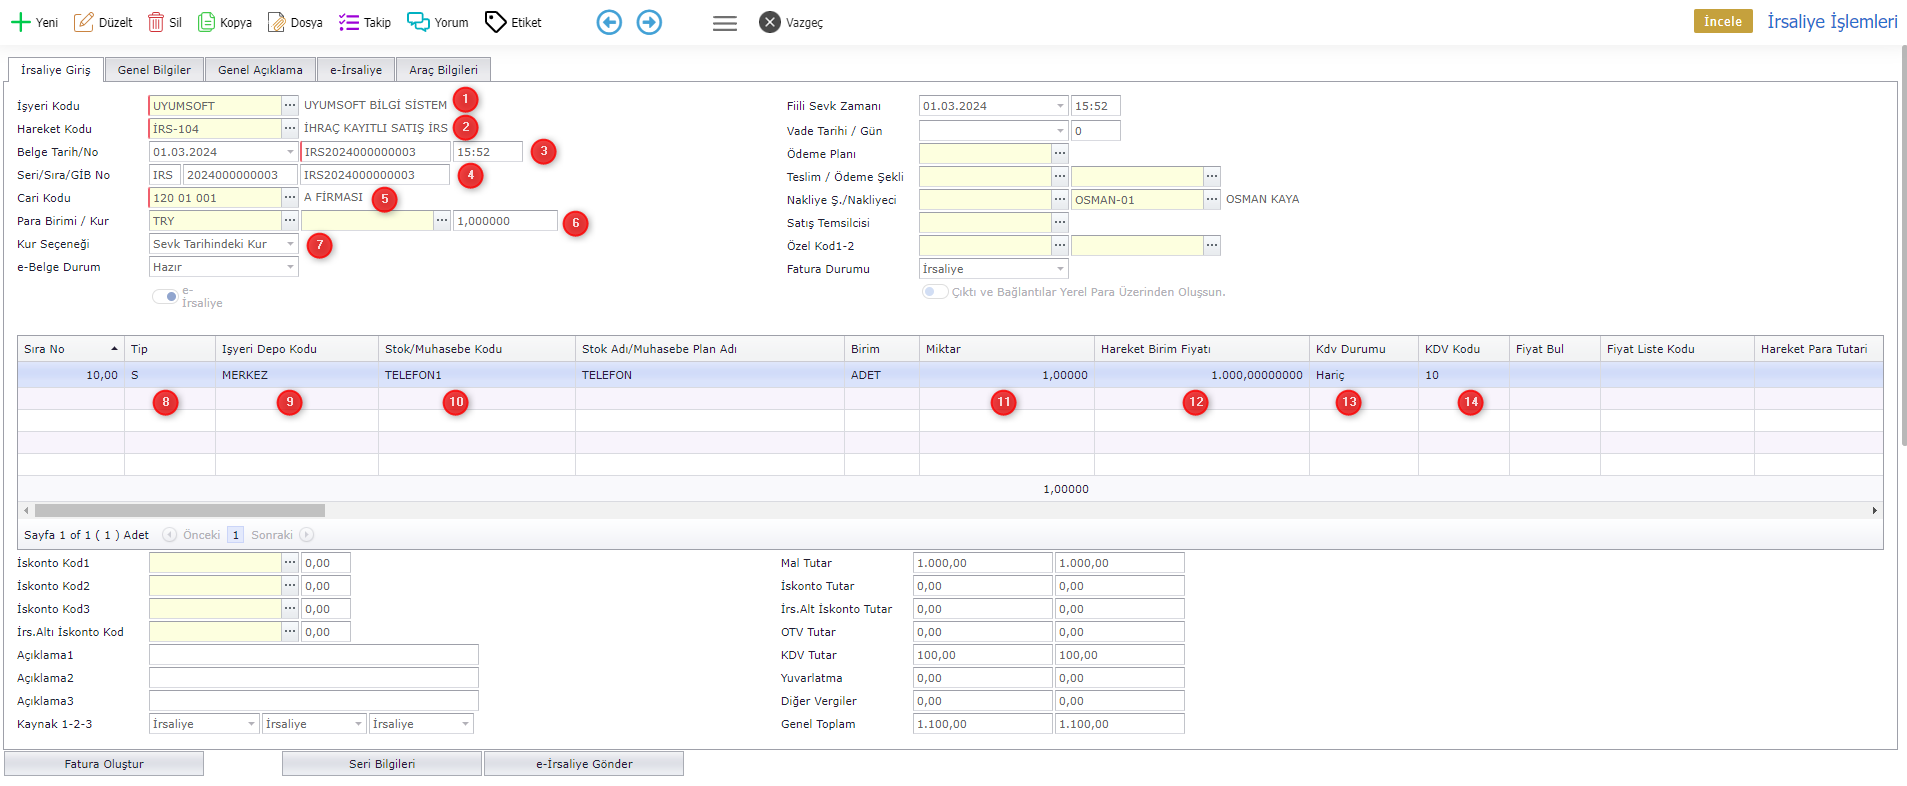Click the e-İrsaliye Gönder button
Viewport: 1907px width, 786px height.
coord(584,764)
